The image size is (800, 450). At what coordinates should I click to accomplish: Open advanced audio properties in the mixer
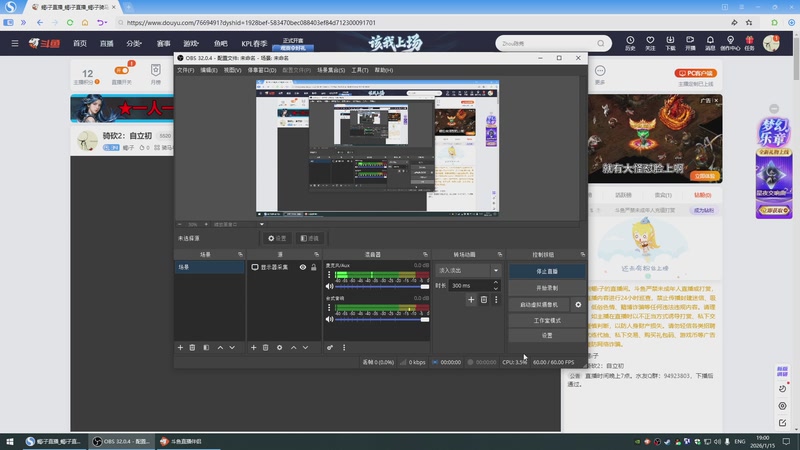tap(330, 347)
